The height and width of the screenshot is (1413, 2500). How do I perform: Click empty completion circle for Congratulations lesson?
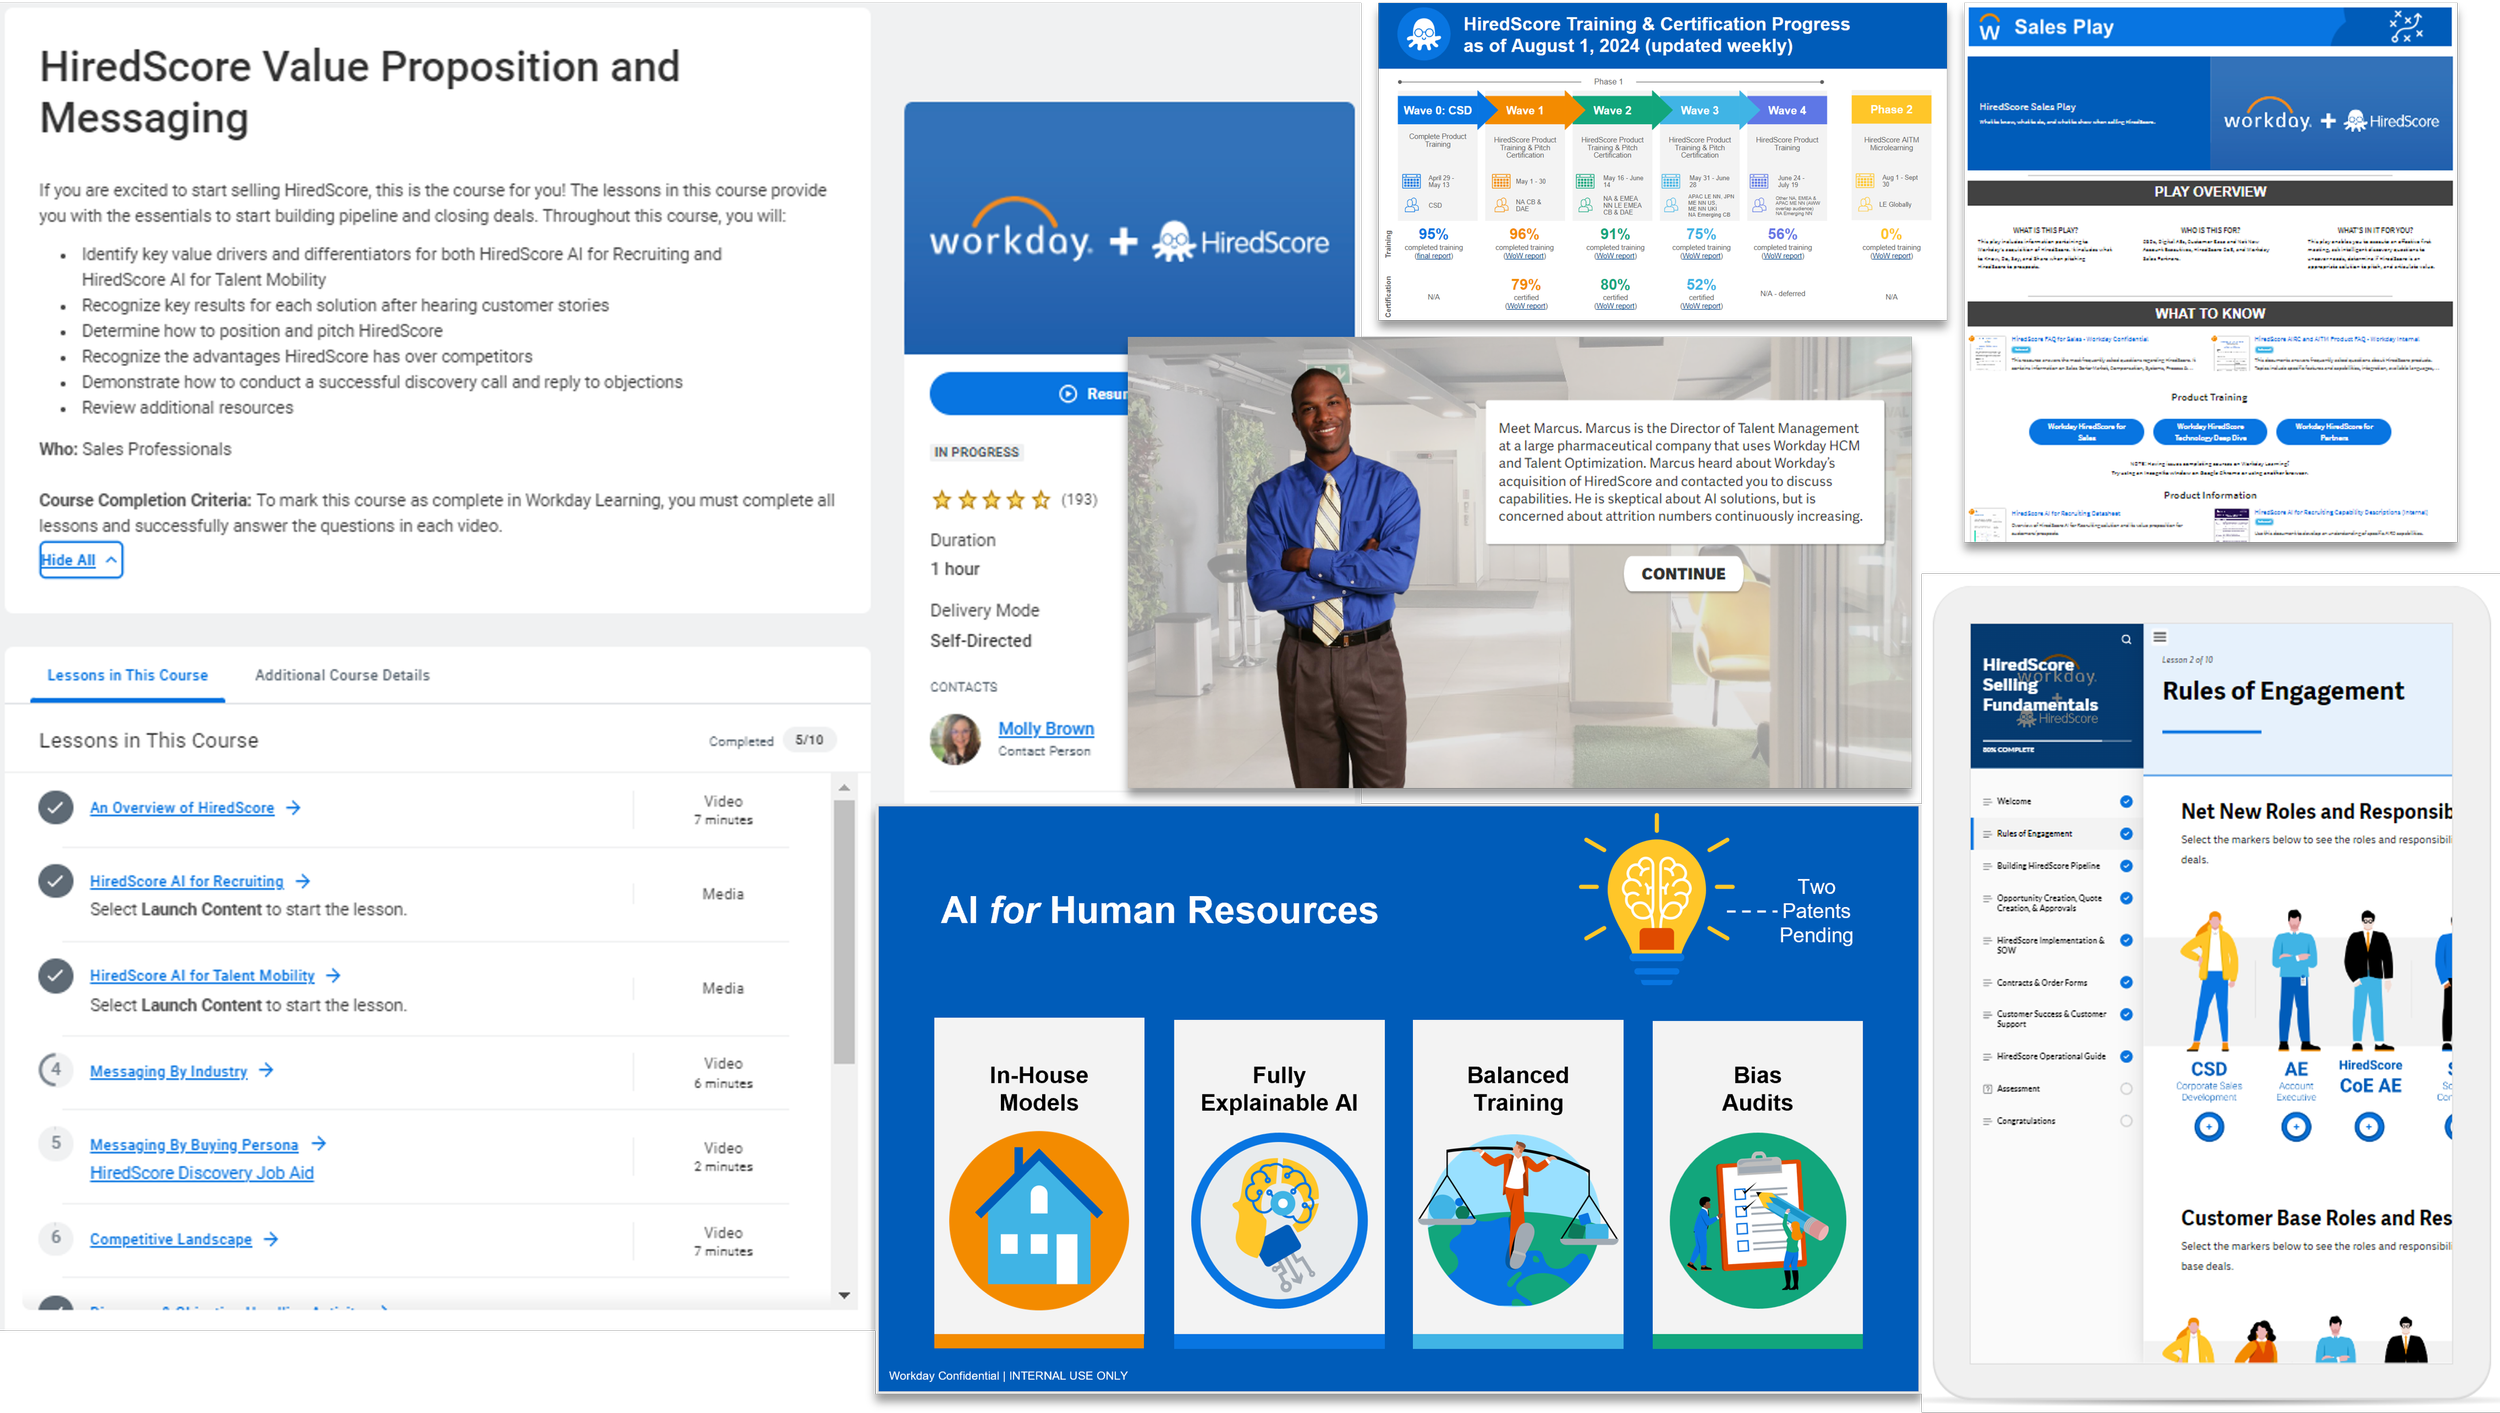pyautogui.click(x=2126, y=1121)
